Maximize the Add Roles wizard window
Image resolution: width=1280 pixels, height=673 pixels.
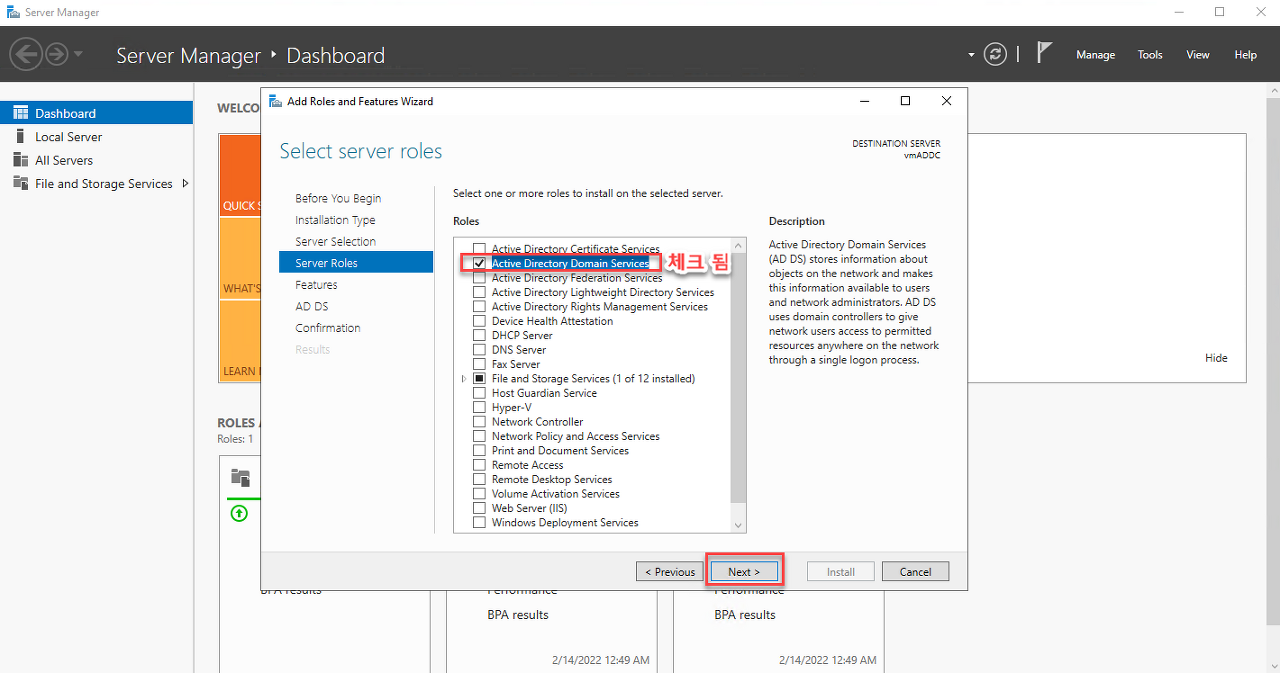coord(905,101)
